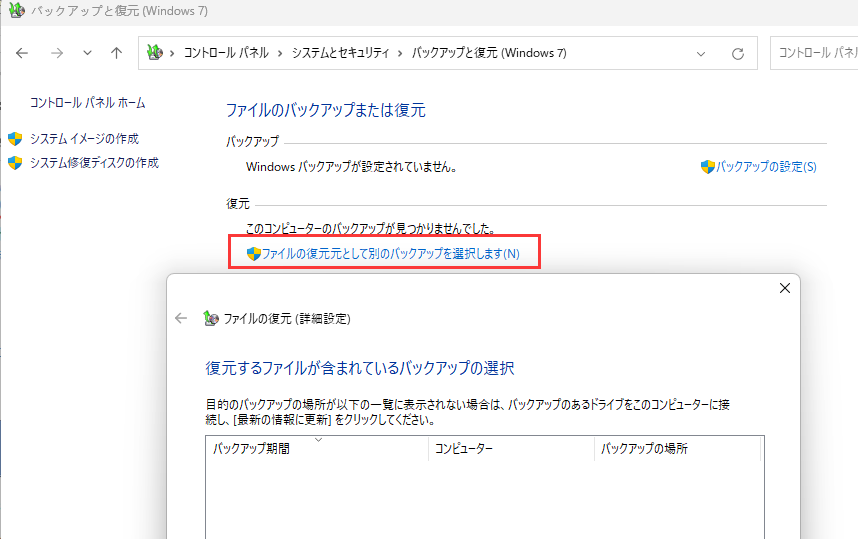The width and height of the screenshot is (858, 539).
Task: Sort by コンピューター column header
Action: tap(511, 449)
